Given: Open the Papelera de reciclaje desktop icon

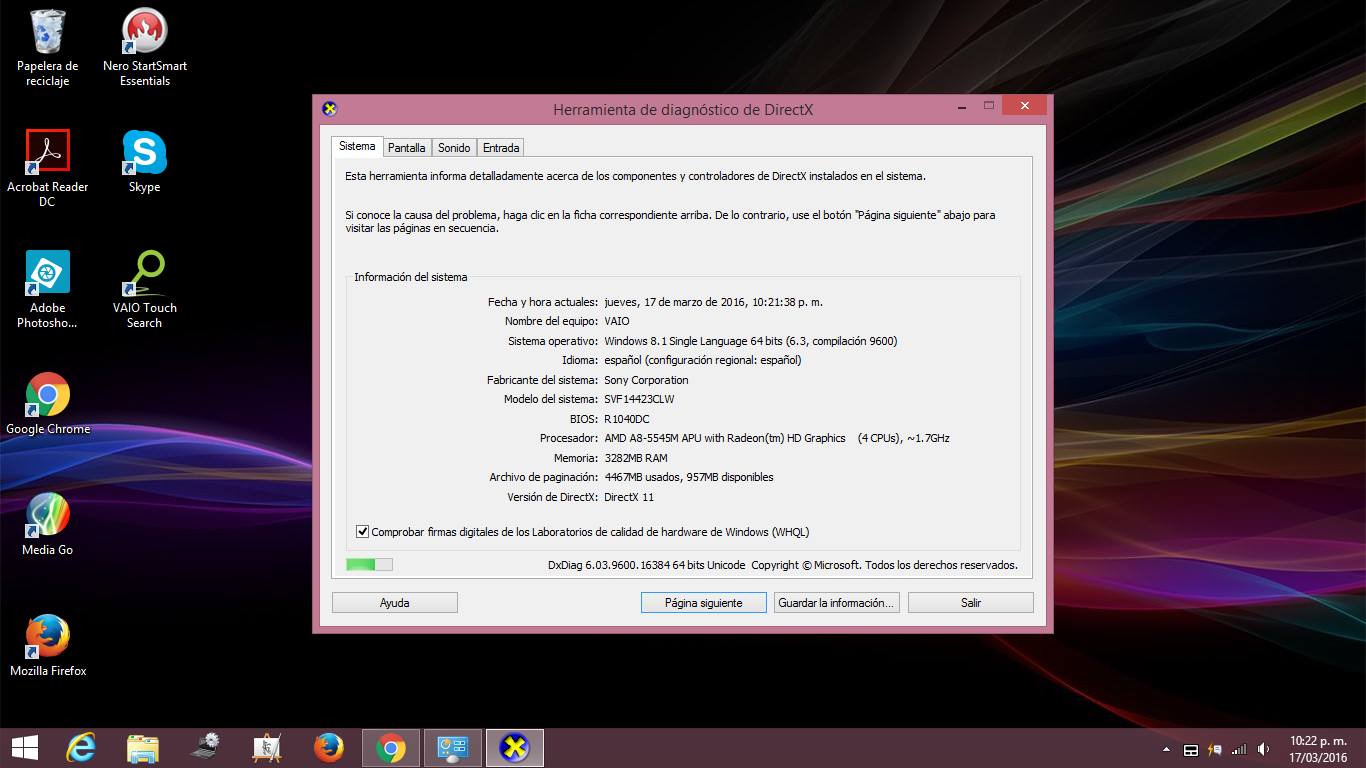Looking at the screenshot, I should 47,48.
